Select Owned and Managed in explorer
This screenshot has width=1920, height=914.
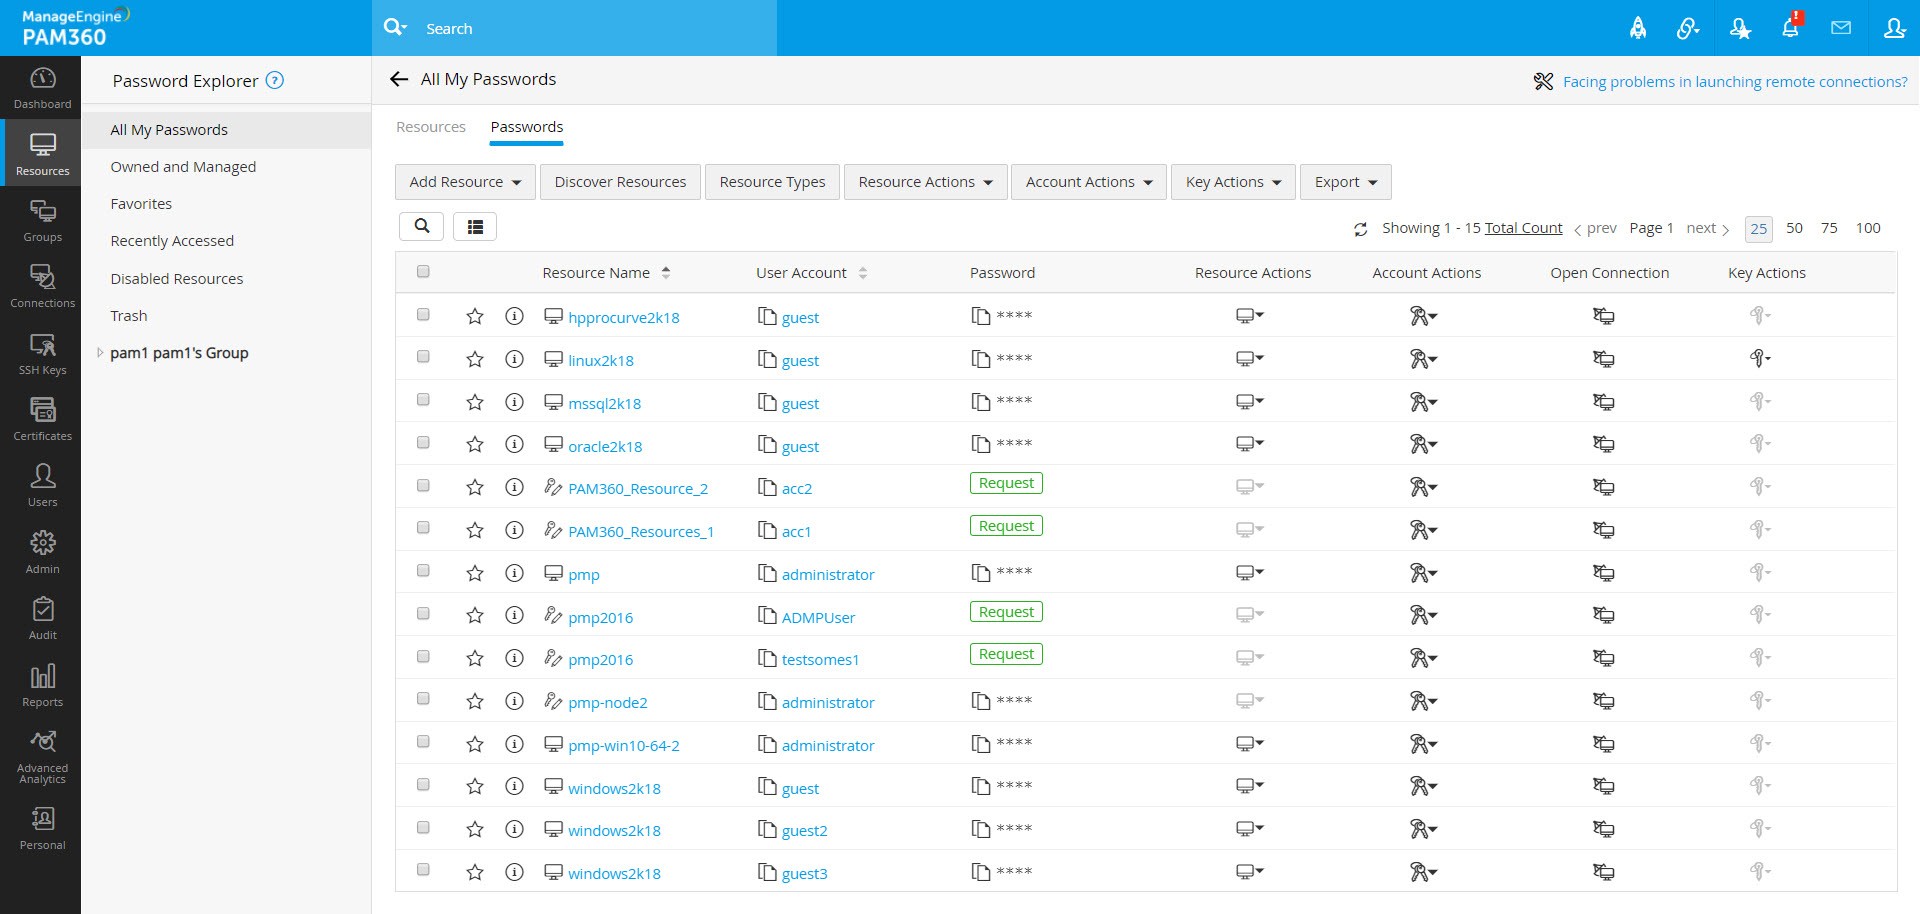[x=183, y=167]
